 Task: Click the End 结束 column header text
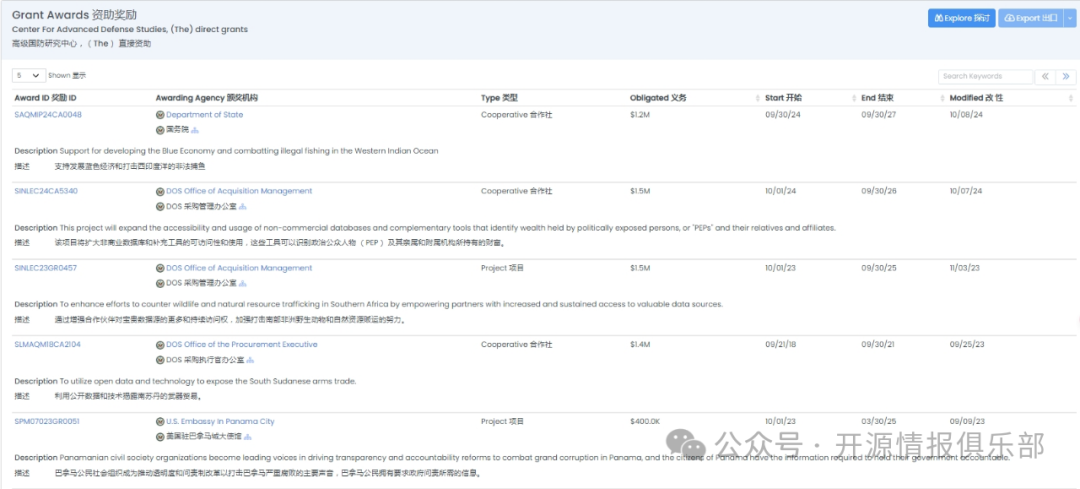[878, 98]
